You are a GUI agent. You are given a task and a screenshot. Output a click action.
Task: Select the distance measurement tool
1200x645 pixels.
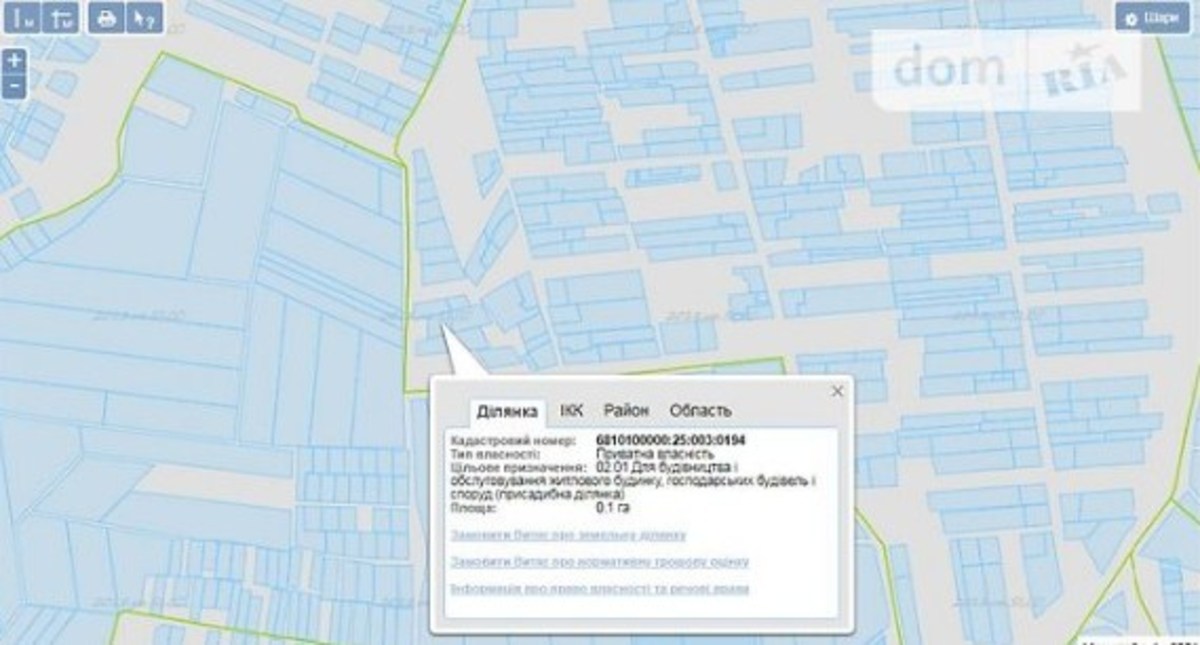[22, 18]
